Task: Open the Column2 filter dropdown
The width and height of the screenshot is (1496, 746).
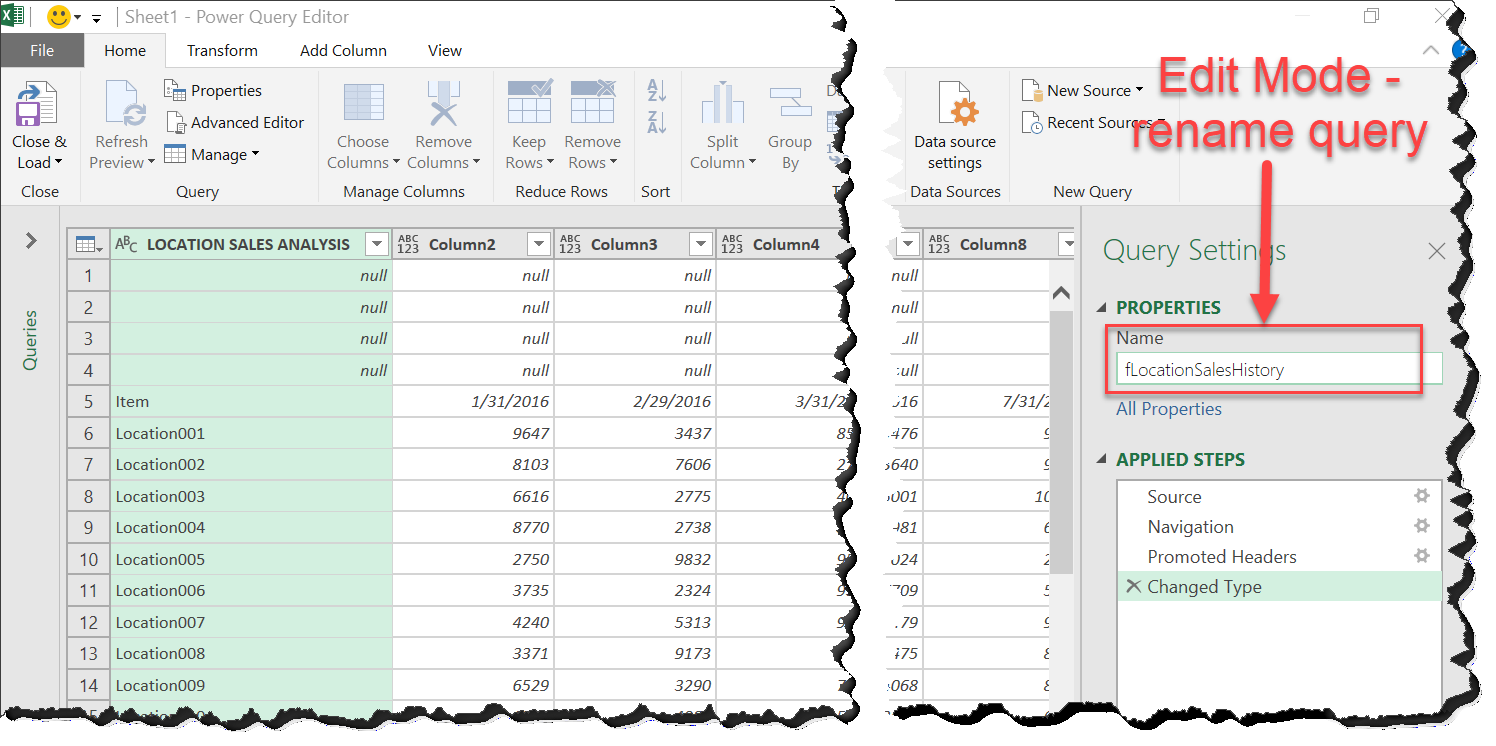Action: pyautogui.click(x=539, y=243)
